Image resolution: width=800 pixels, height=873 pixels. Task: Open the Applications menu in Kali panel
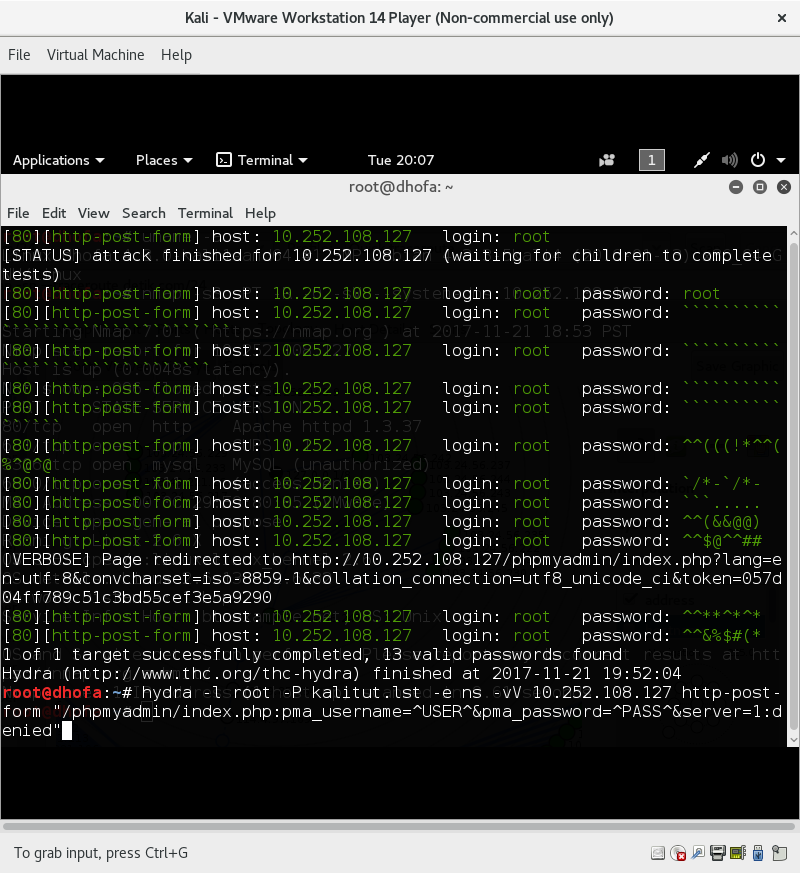pyautogui.click(x=58, y=160)
